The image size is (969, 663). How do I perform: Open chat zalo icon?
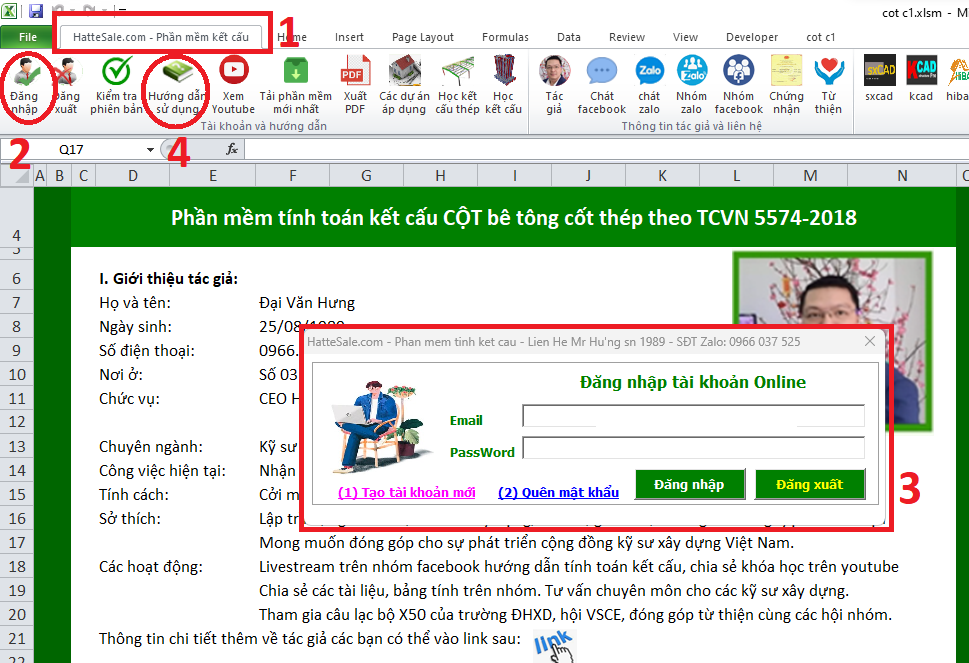point(649,85)
